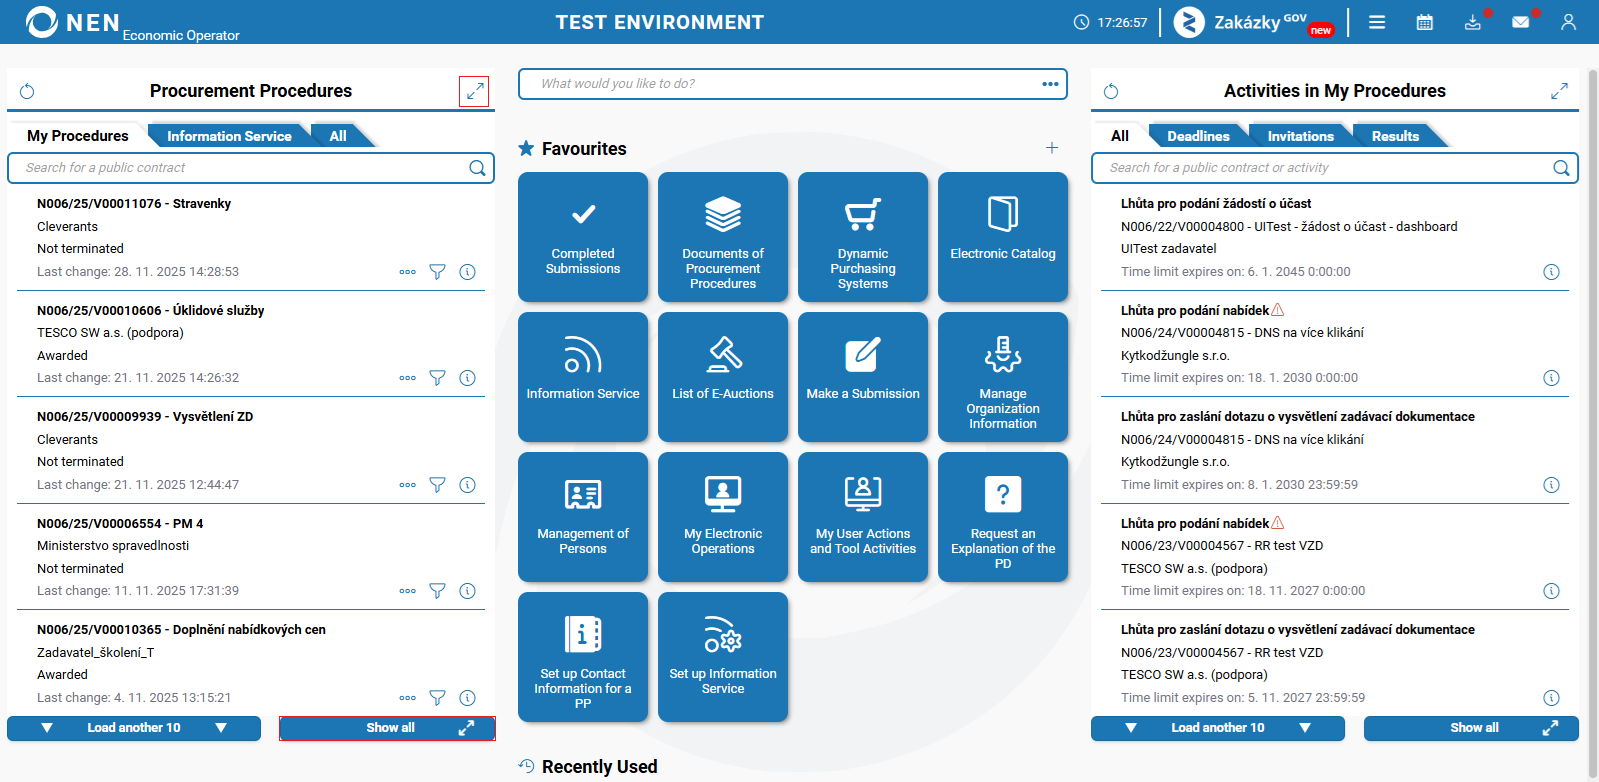The image size is (1599, 782).
Task: Show info for activity expiring 18. 11. 2027
Action: pyautogui.click(x=1551, y=591)
